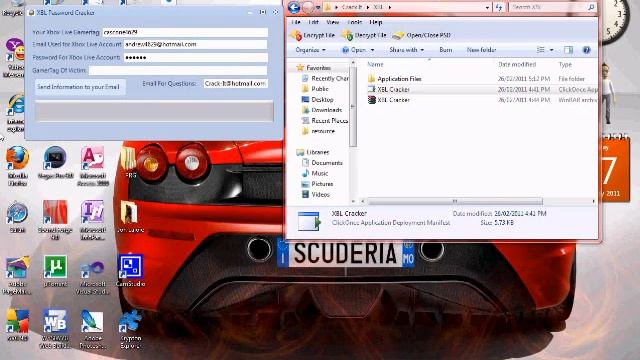Open the recent pages dropdown arrow
The image size is (640, 360).
318,7
